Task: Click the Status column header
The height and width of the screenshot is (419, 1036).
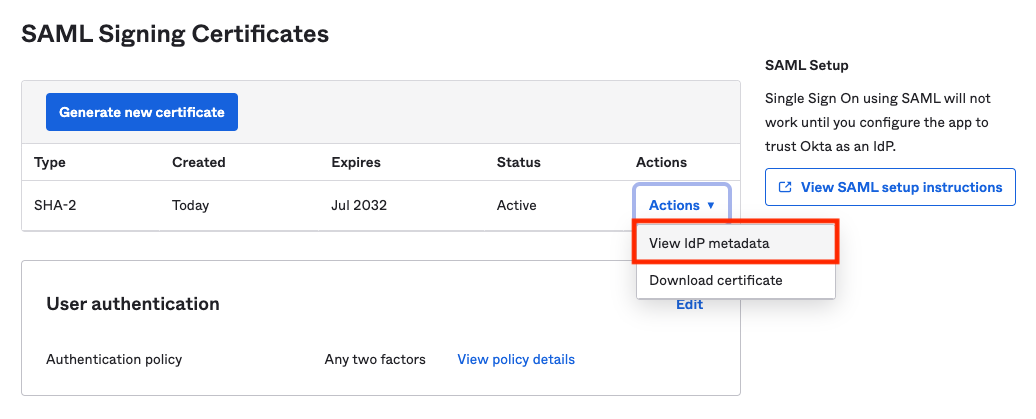Action: 519,163
